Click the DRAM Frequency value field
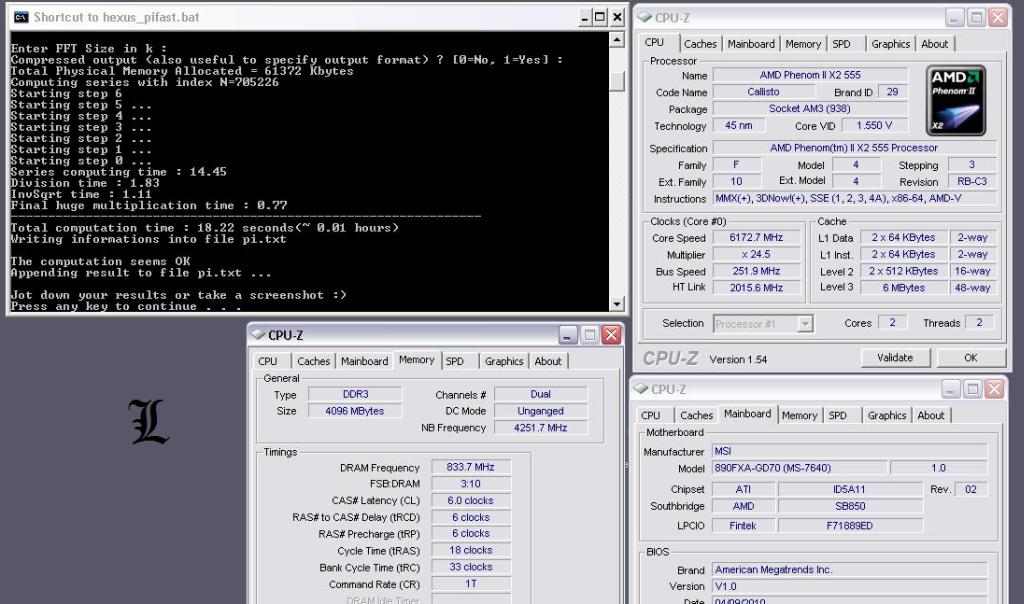This screenshot has height=604, width=1024. 471,467
